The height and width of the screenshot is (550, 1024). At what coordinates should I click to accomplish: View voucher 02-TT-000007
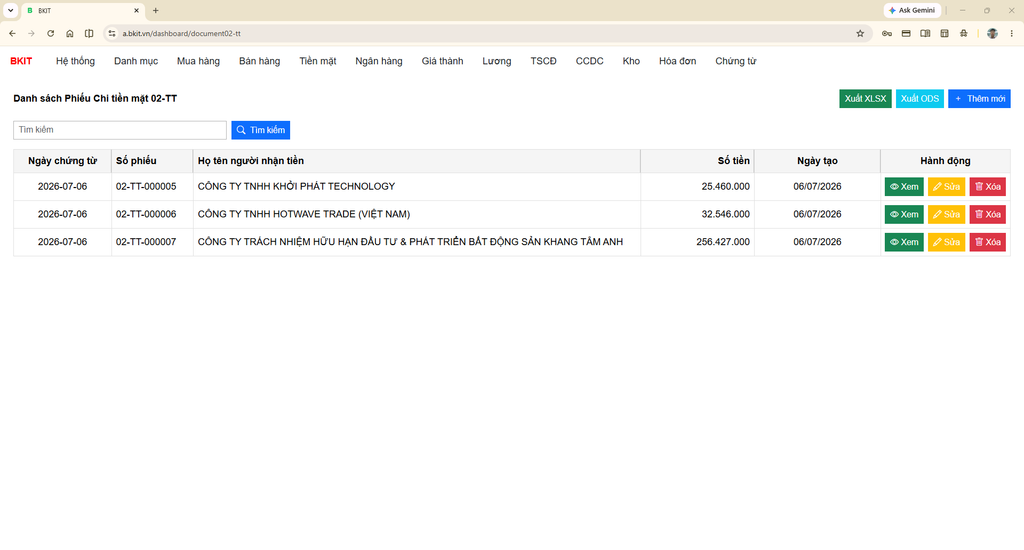(x=904, y=242)
